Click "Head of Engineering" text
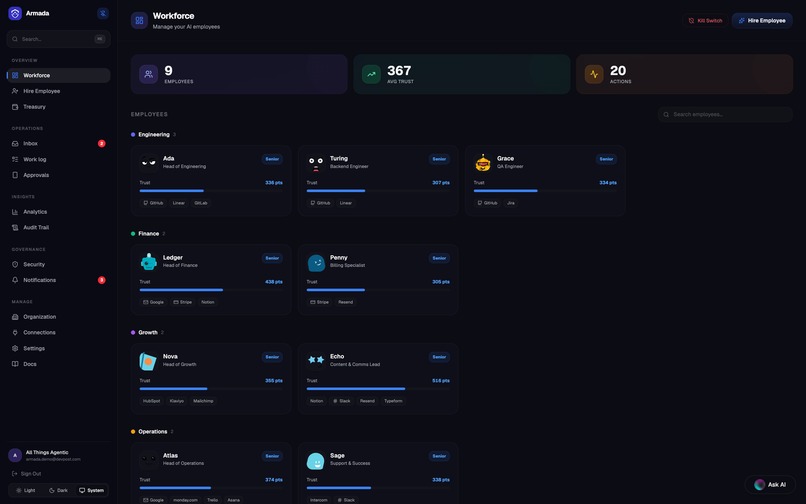Viewport: 806px width, 504px height. pyautogui.click(x=185, y=167)
